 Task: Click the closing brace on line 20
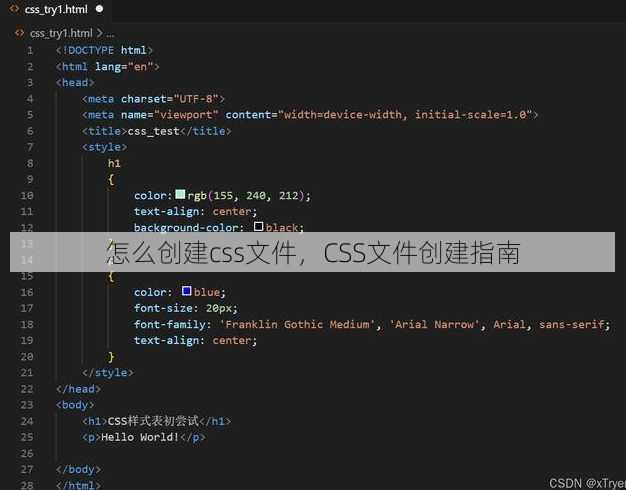pos(111,357)
